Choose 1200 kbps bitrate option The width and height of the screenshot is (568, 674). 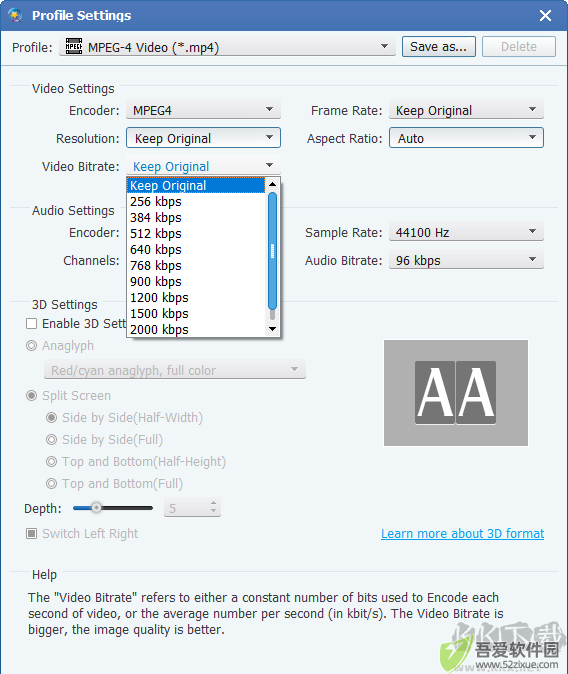(x=196, y=297)
